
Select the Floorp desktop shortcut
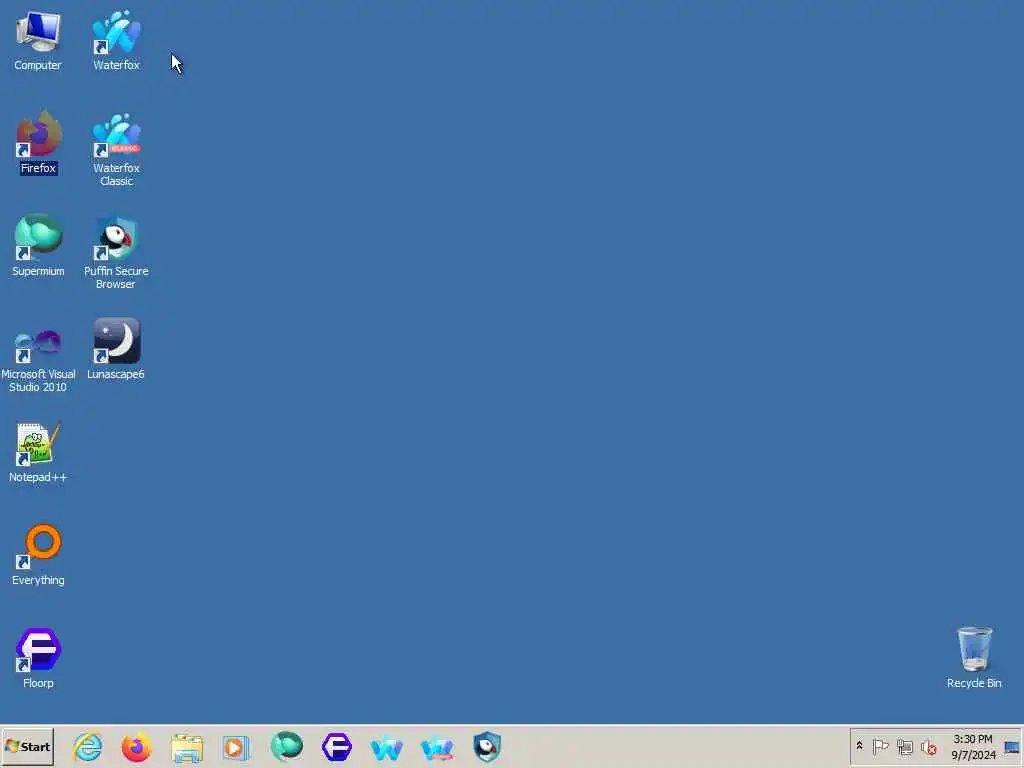(38, 658)
